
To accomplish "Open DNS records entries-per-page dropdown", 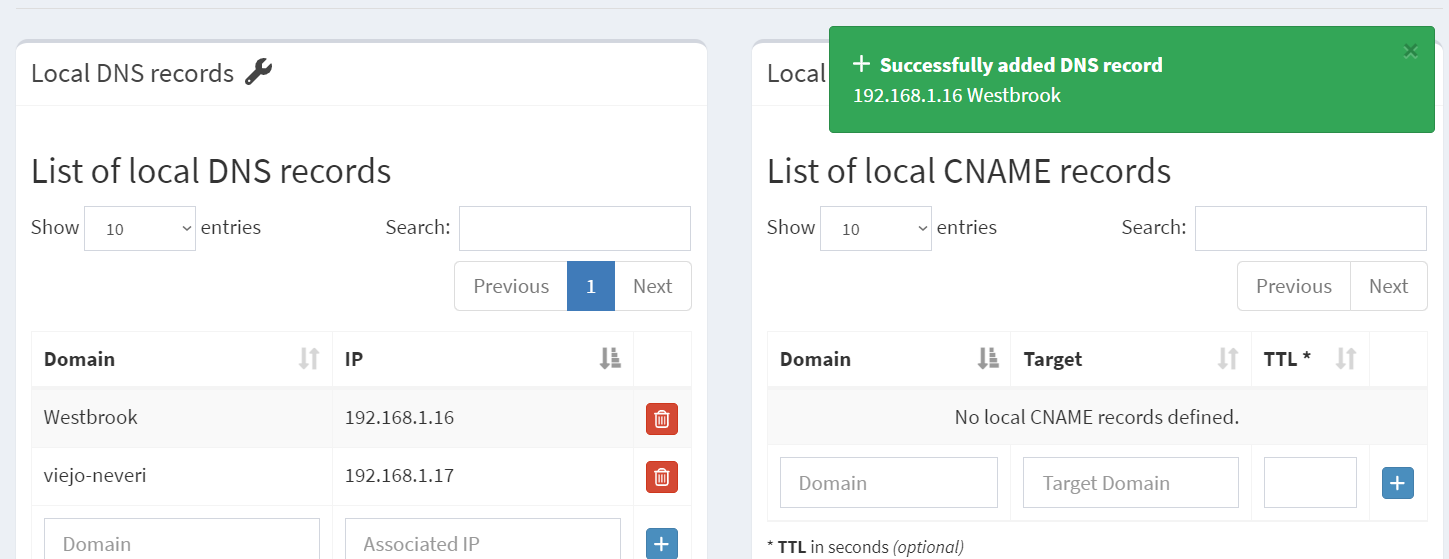I will point(140,228).
